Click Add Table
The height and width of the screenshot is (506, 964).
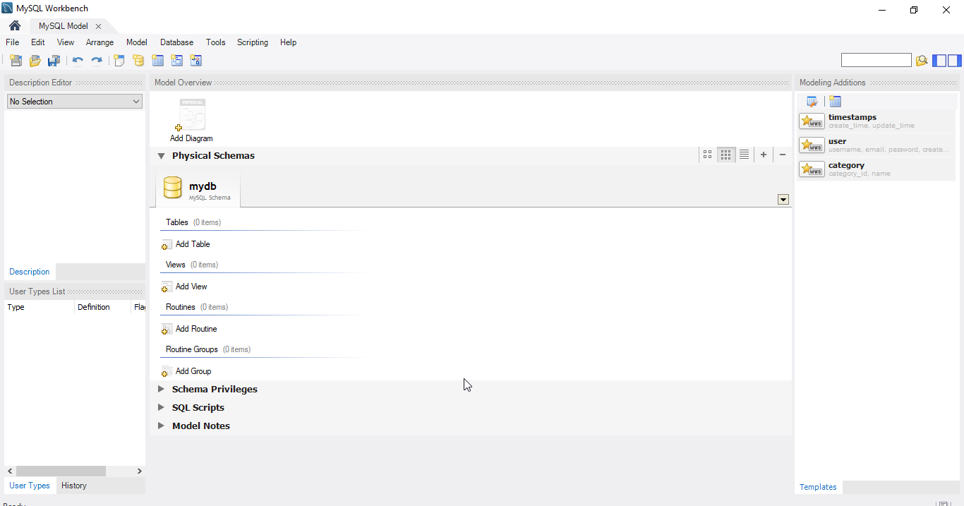(x=186, y=244)
